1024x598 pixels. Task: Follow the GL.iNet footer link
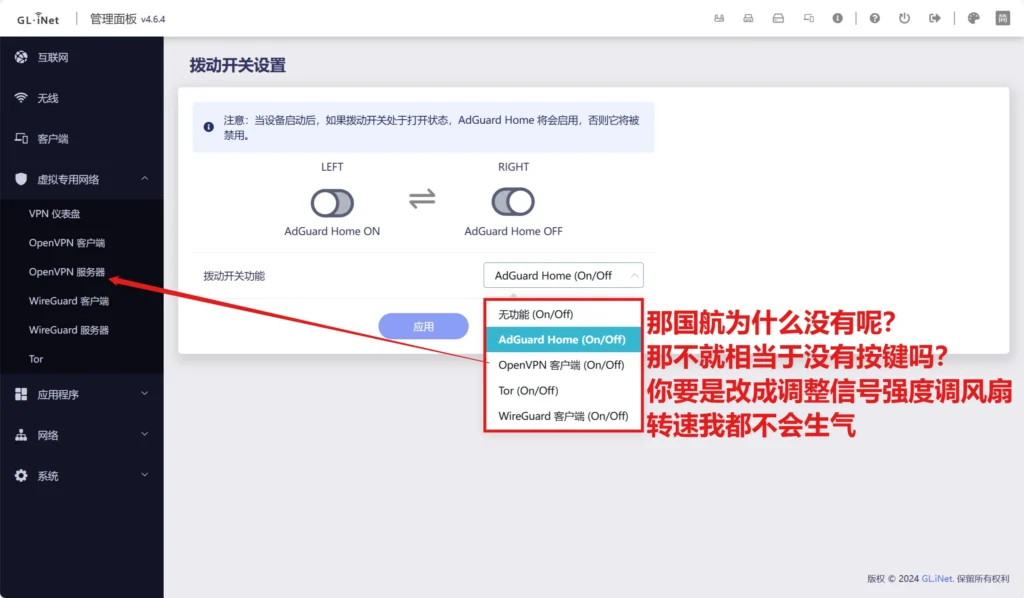point(938,578)
